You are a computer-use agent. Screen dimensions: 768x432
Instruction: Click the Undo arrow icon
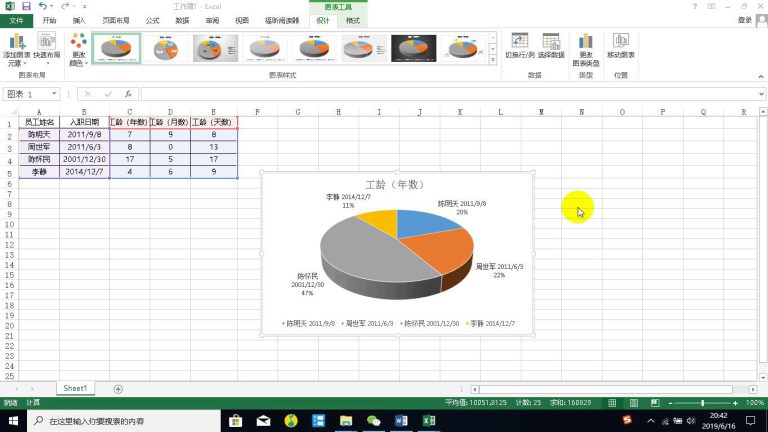coord(43,6)
